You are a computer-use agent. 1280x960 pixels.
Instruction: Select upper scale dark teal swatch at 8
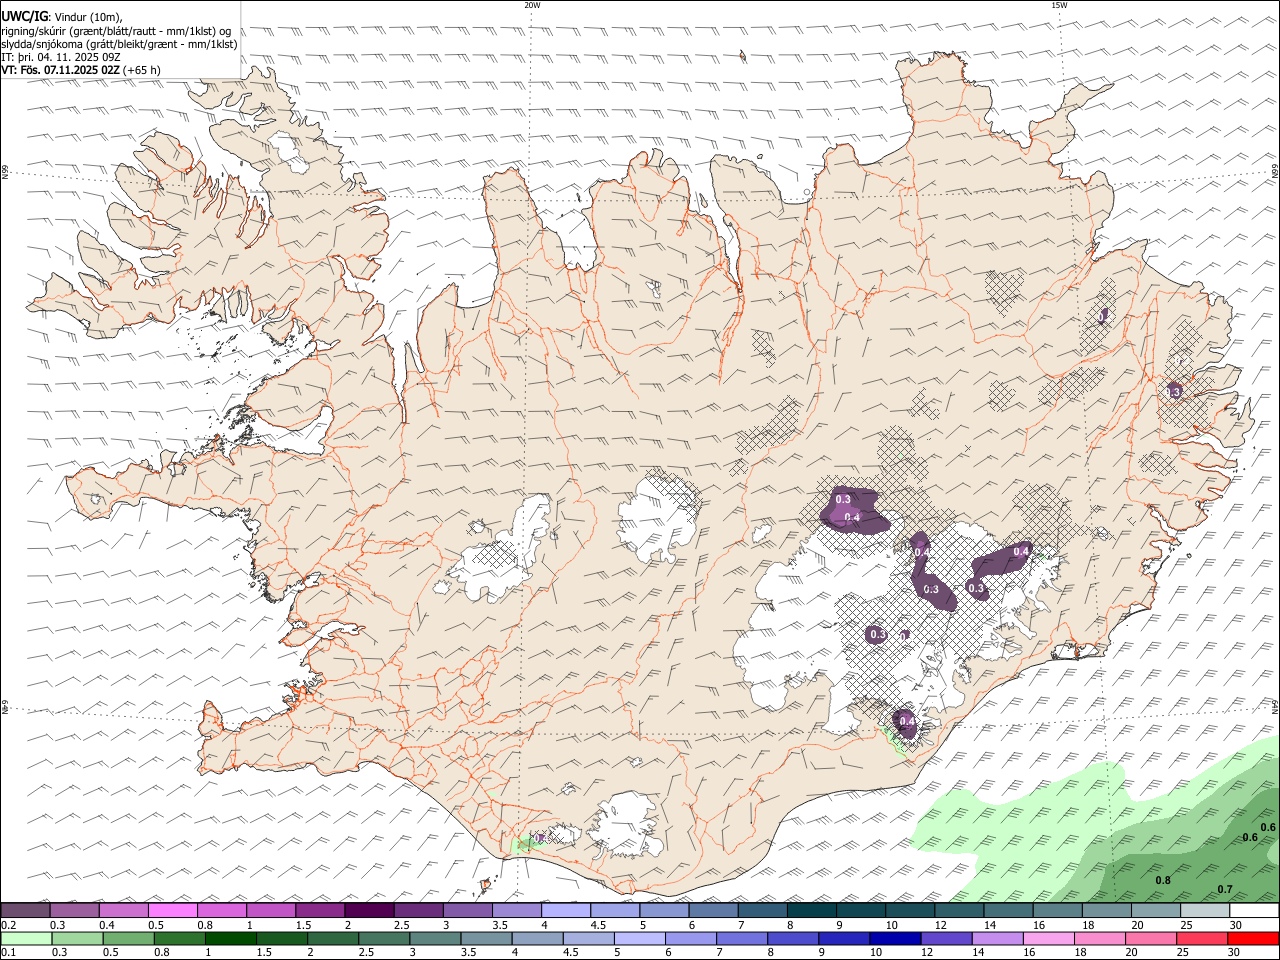(812, 911)
